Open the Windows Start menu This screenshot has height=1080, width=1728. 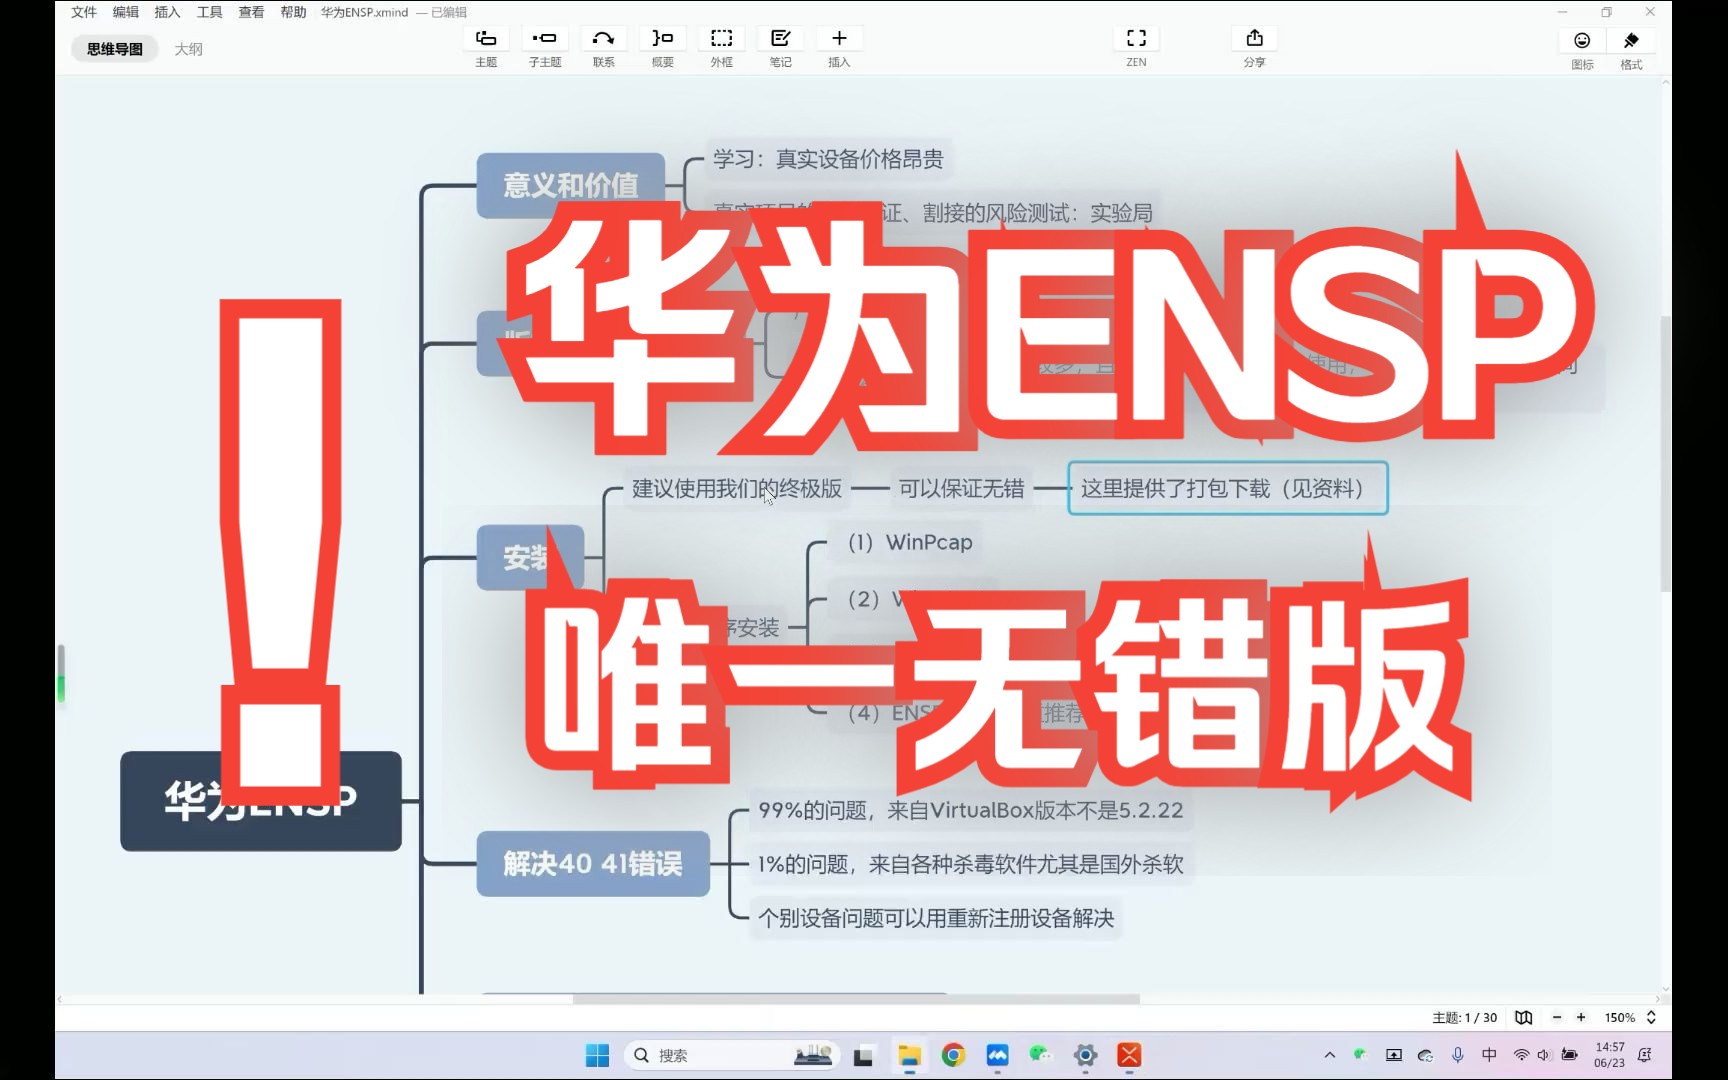[x=597, y=1055]
